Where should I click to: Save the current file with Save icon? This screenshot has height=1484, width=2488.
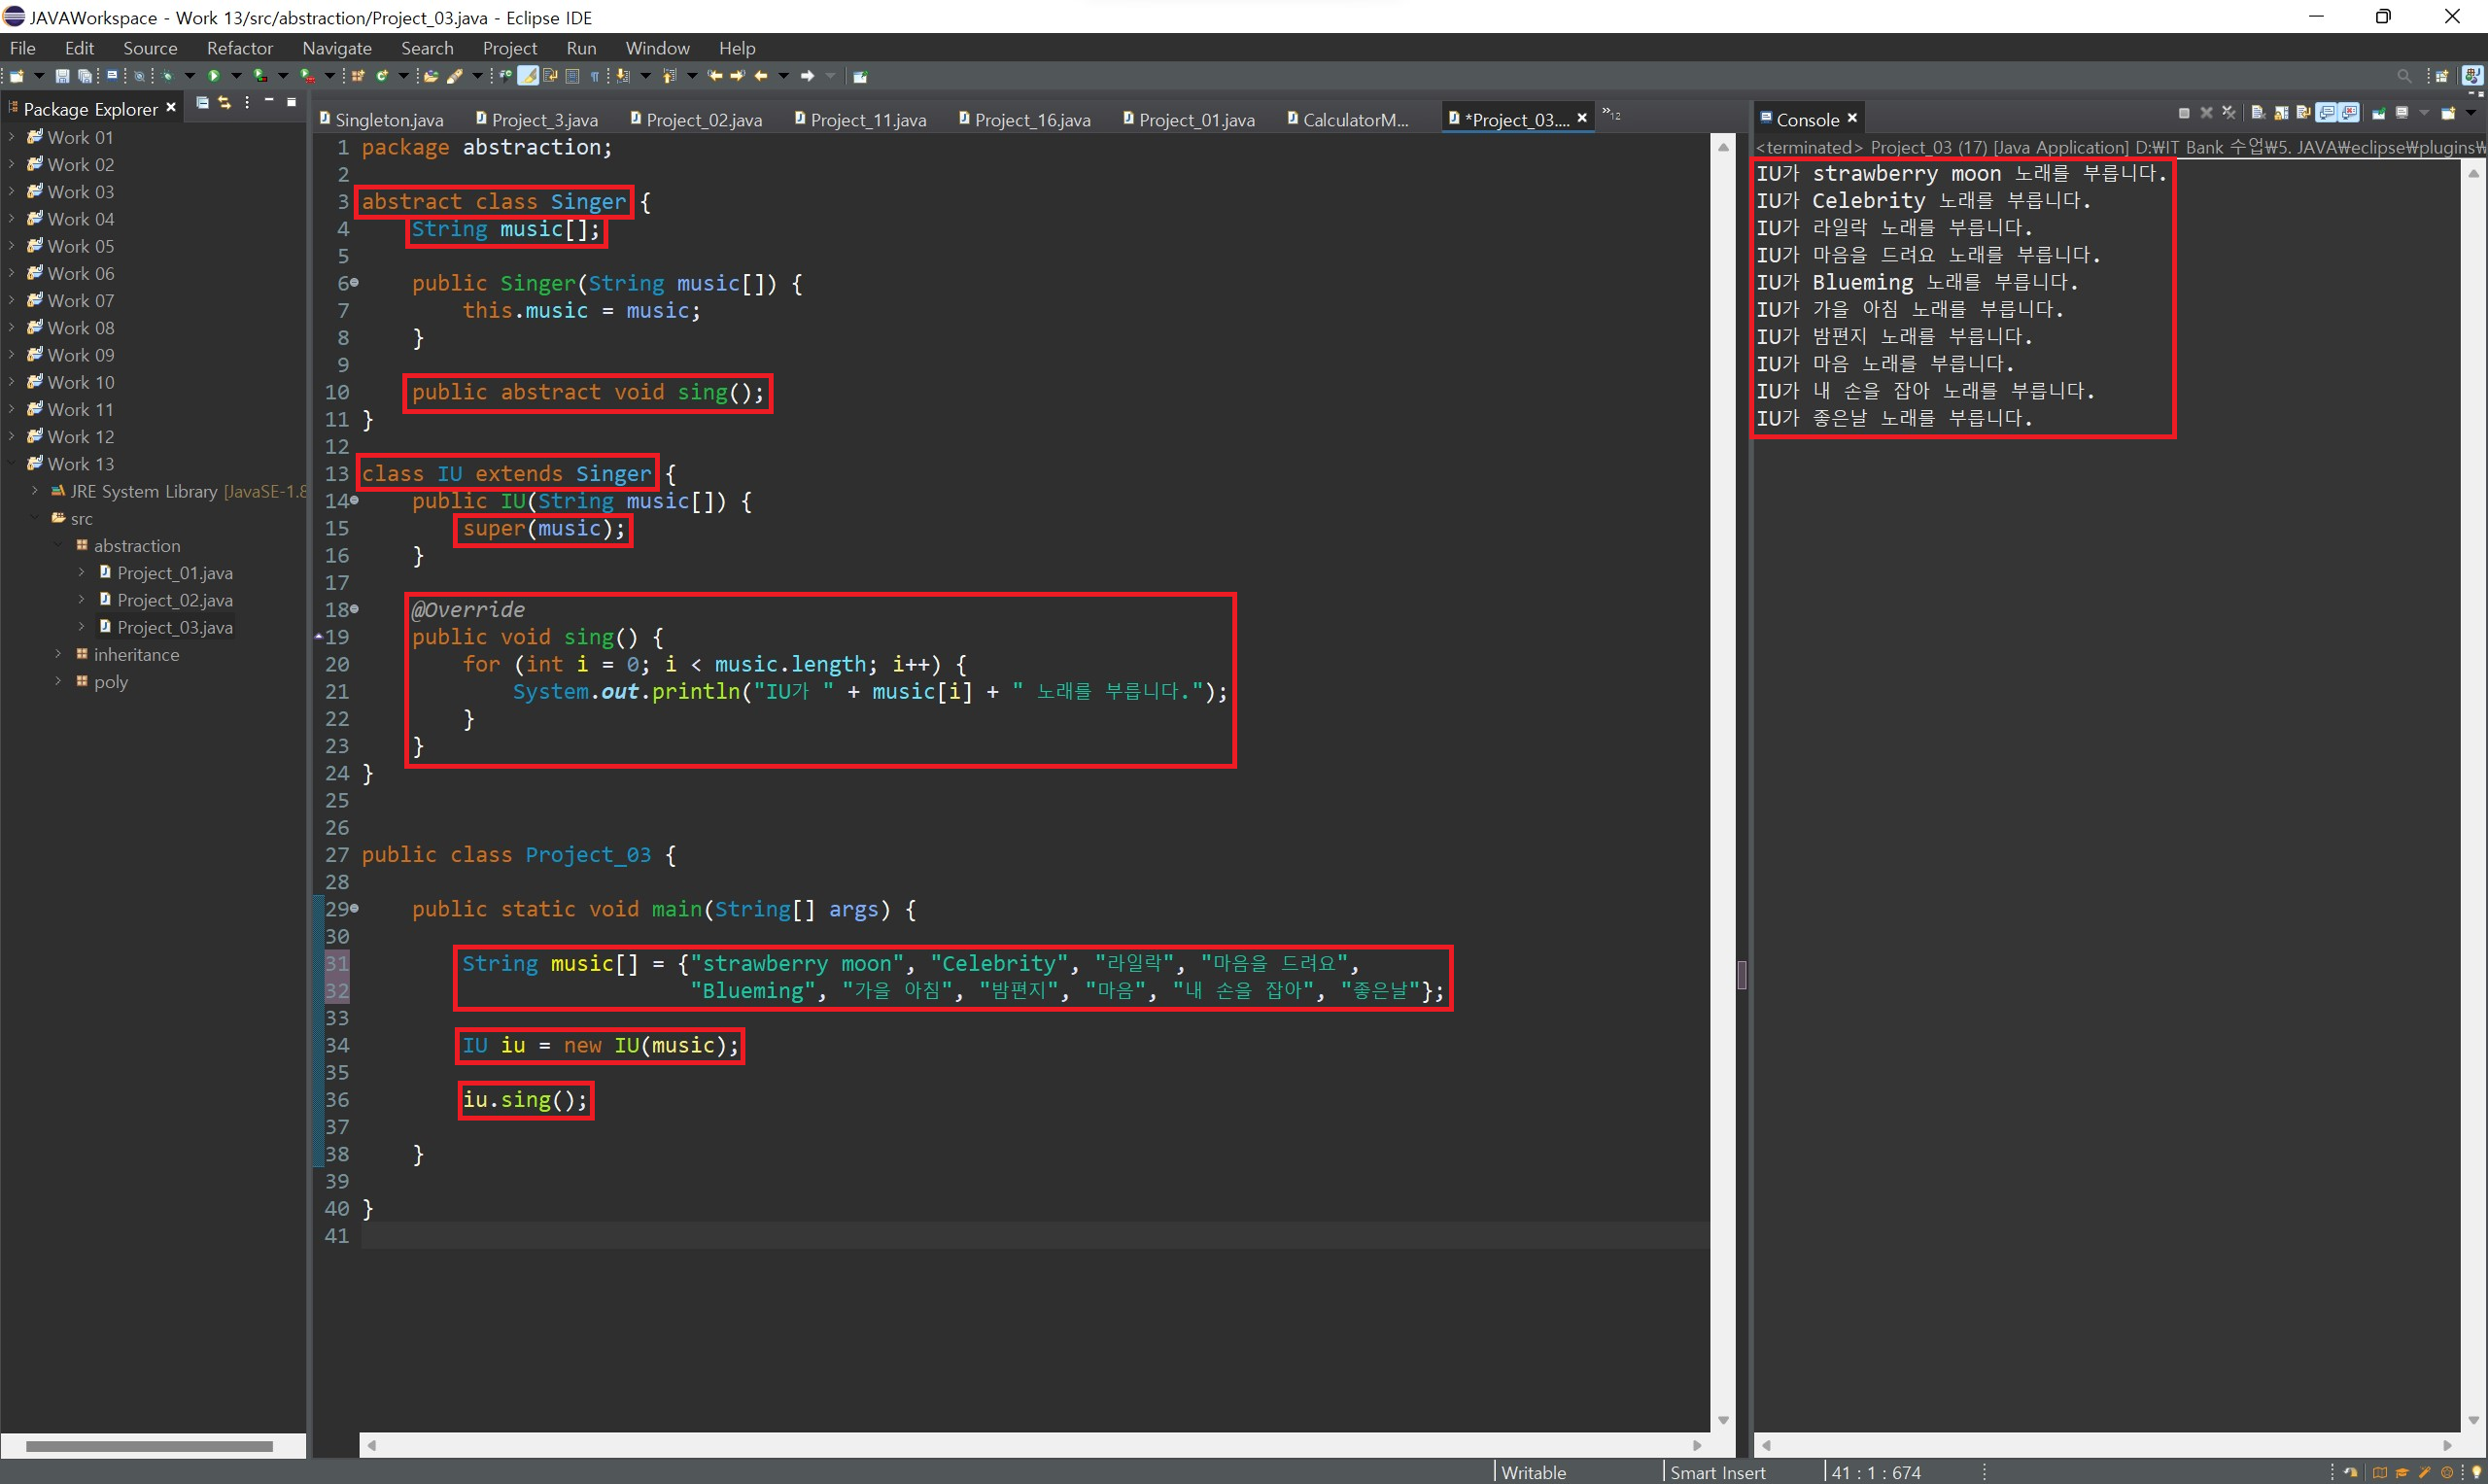coord(62,76)
